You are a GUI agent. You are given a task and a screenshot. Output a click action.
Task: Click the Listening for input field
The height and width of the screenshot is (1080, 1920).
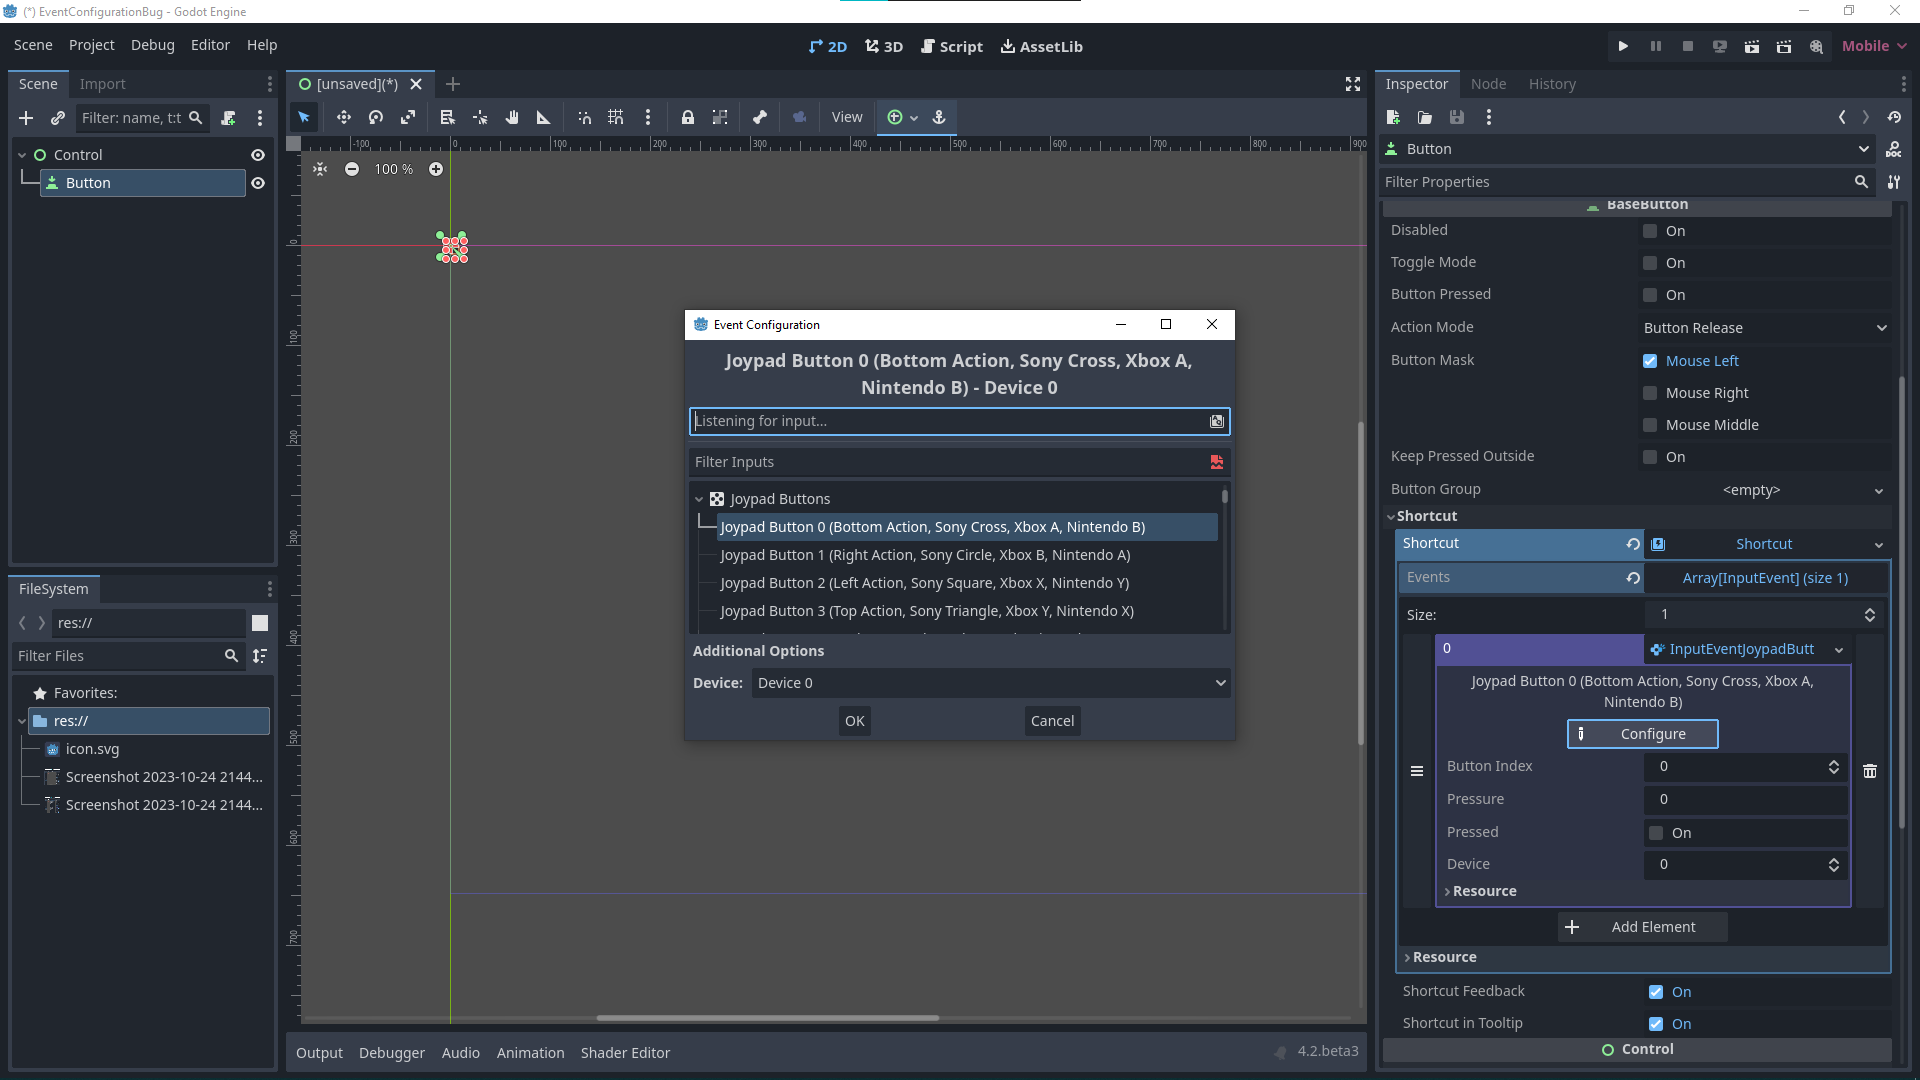(x=950, y=421)
